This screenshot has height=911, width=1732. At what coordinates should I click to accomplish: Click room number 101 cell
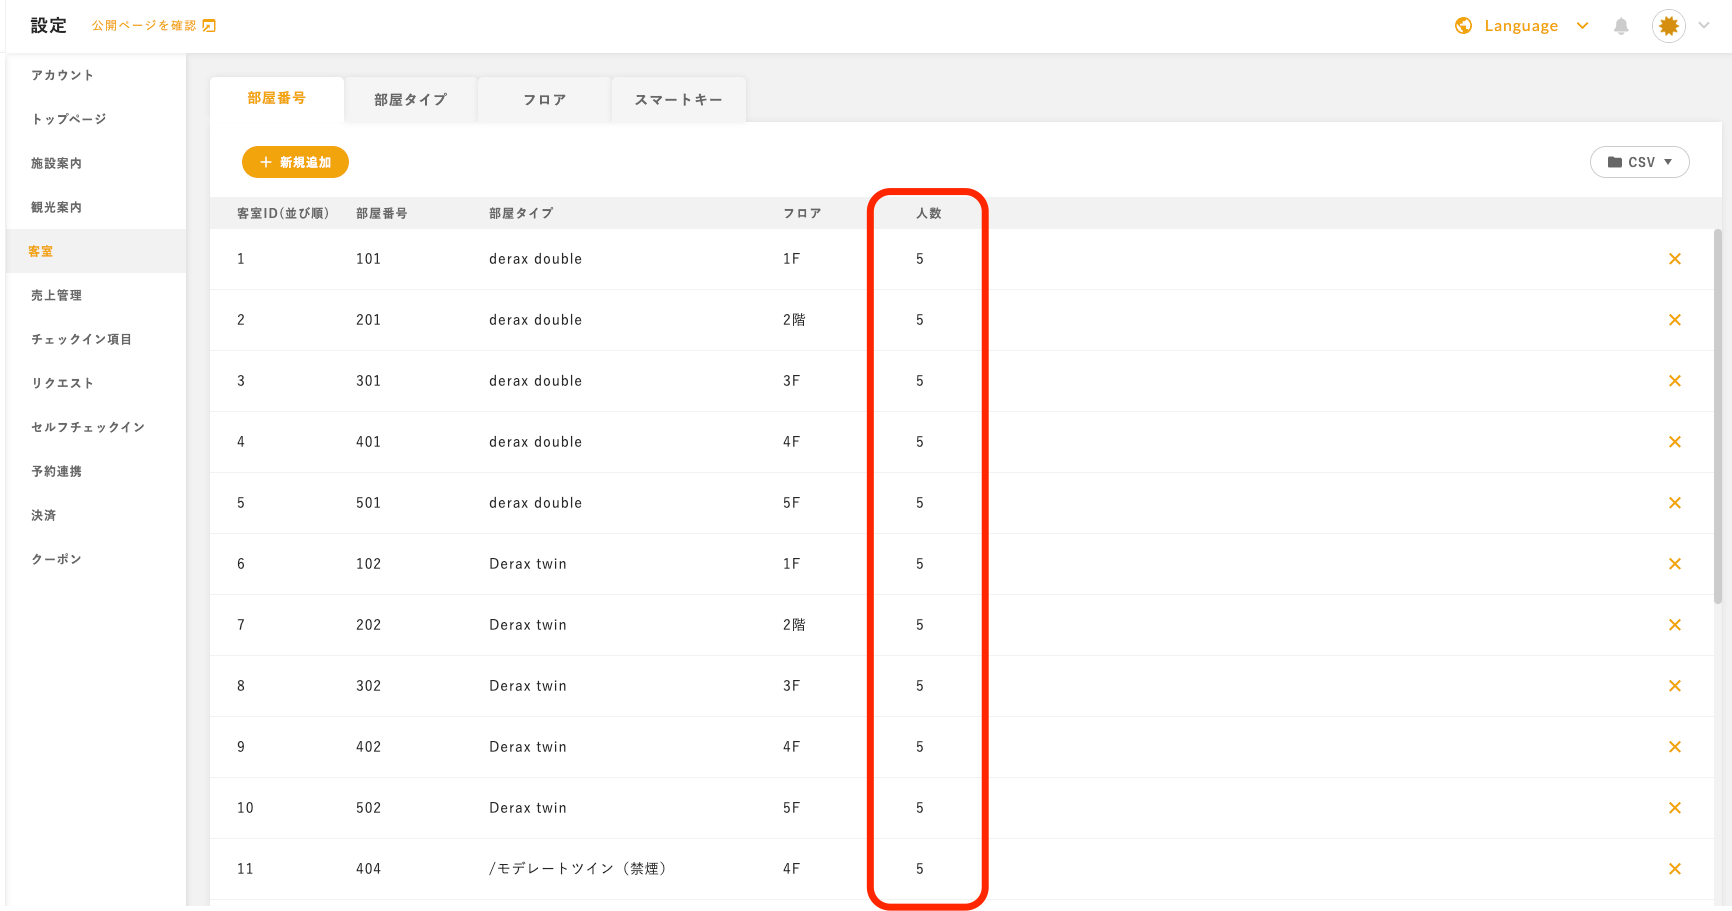[x=368, y=259]
